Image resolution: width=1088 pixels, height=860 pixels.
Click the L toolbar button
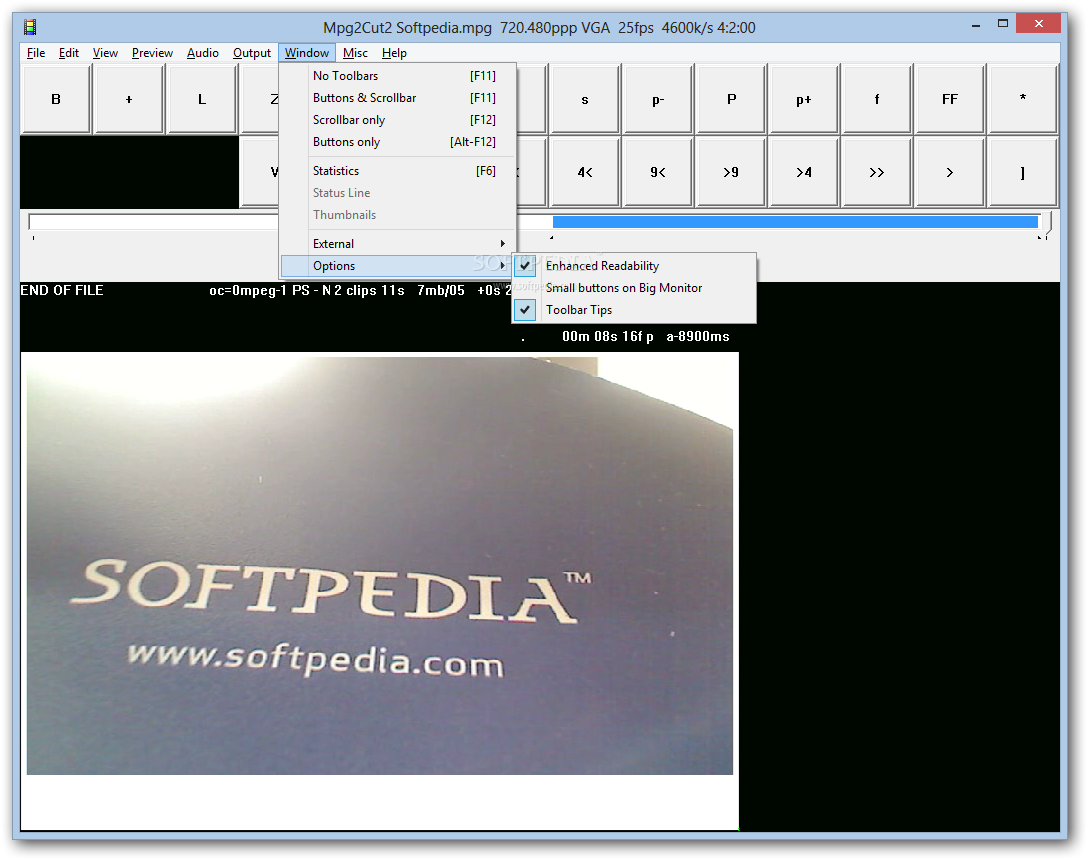[202, 99]
